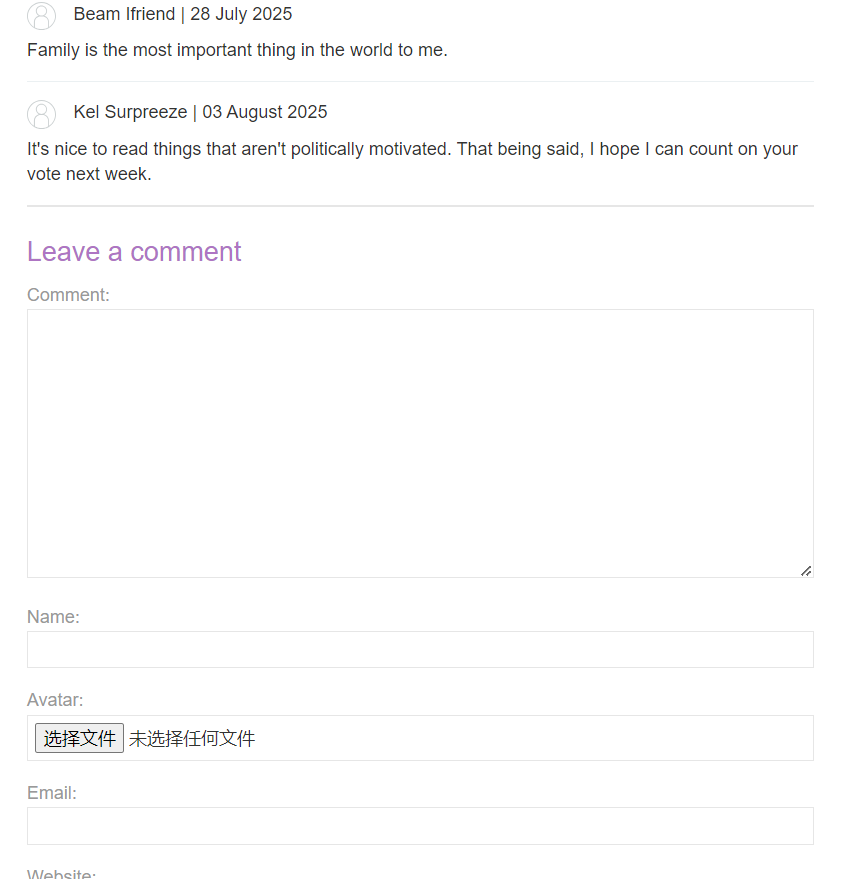This screenshot has width=859, height=879.
Task: Click the "Email:" field label
Action: tap(52, 793)
